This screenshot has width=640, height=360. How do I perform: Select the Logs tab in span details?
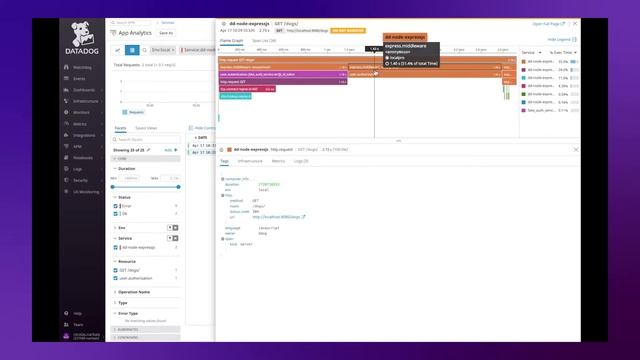[x=301, y=161]
